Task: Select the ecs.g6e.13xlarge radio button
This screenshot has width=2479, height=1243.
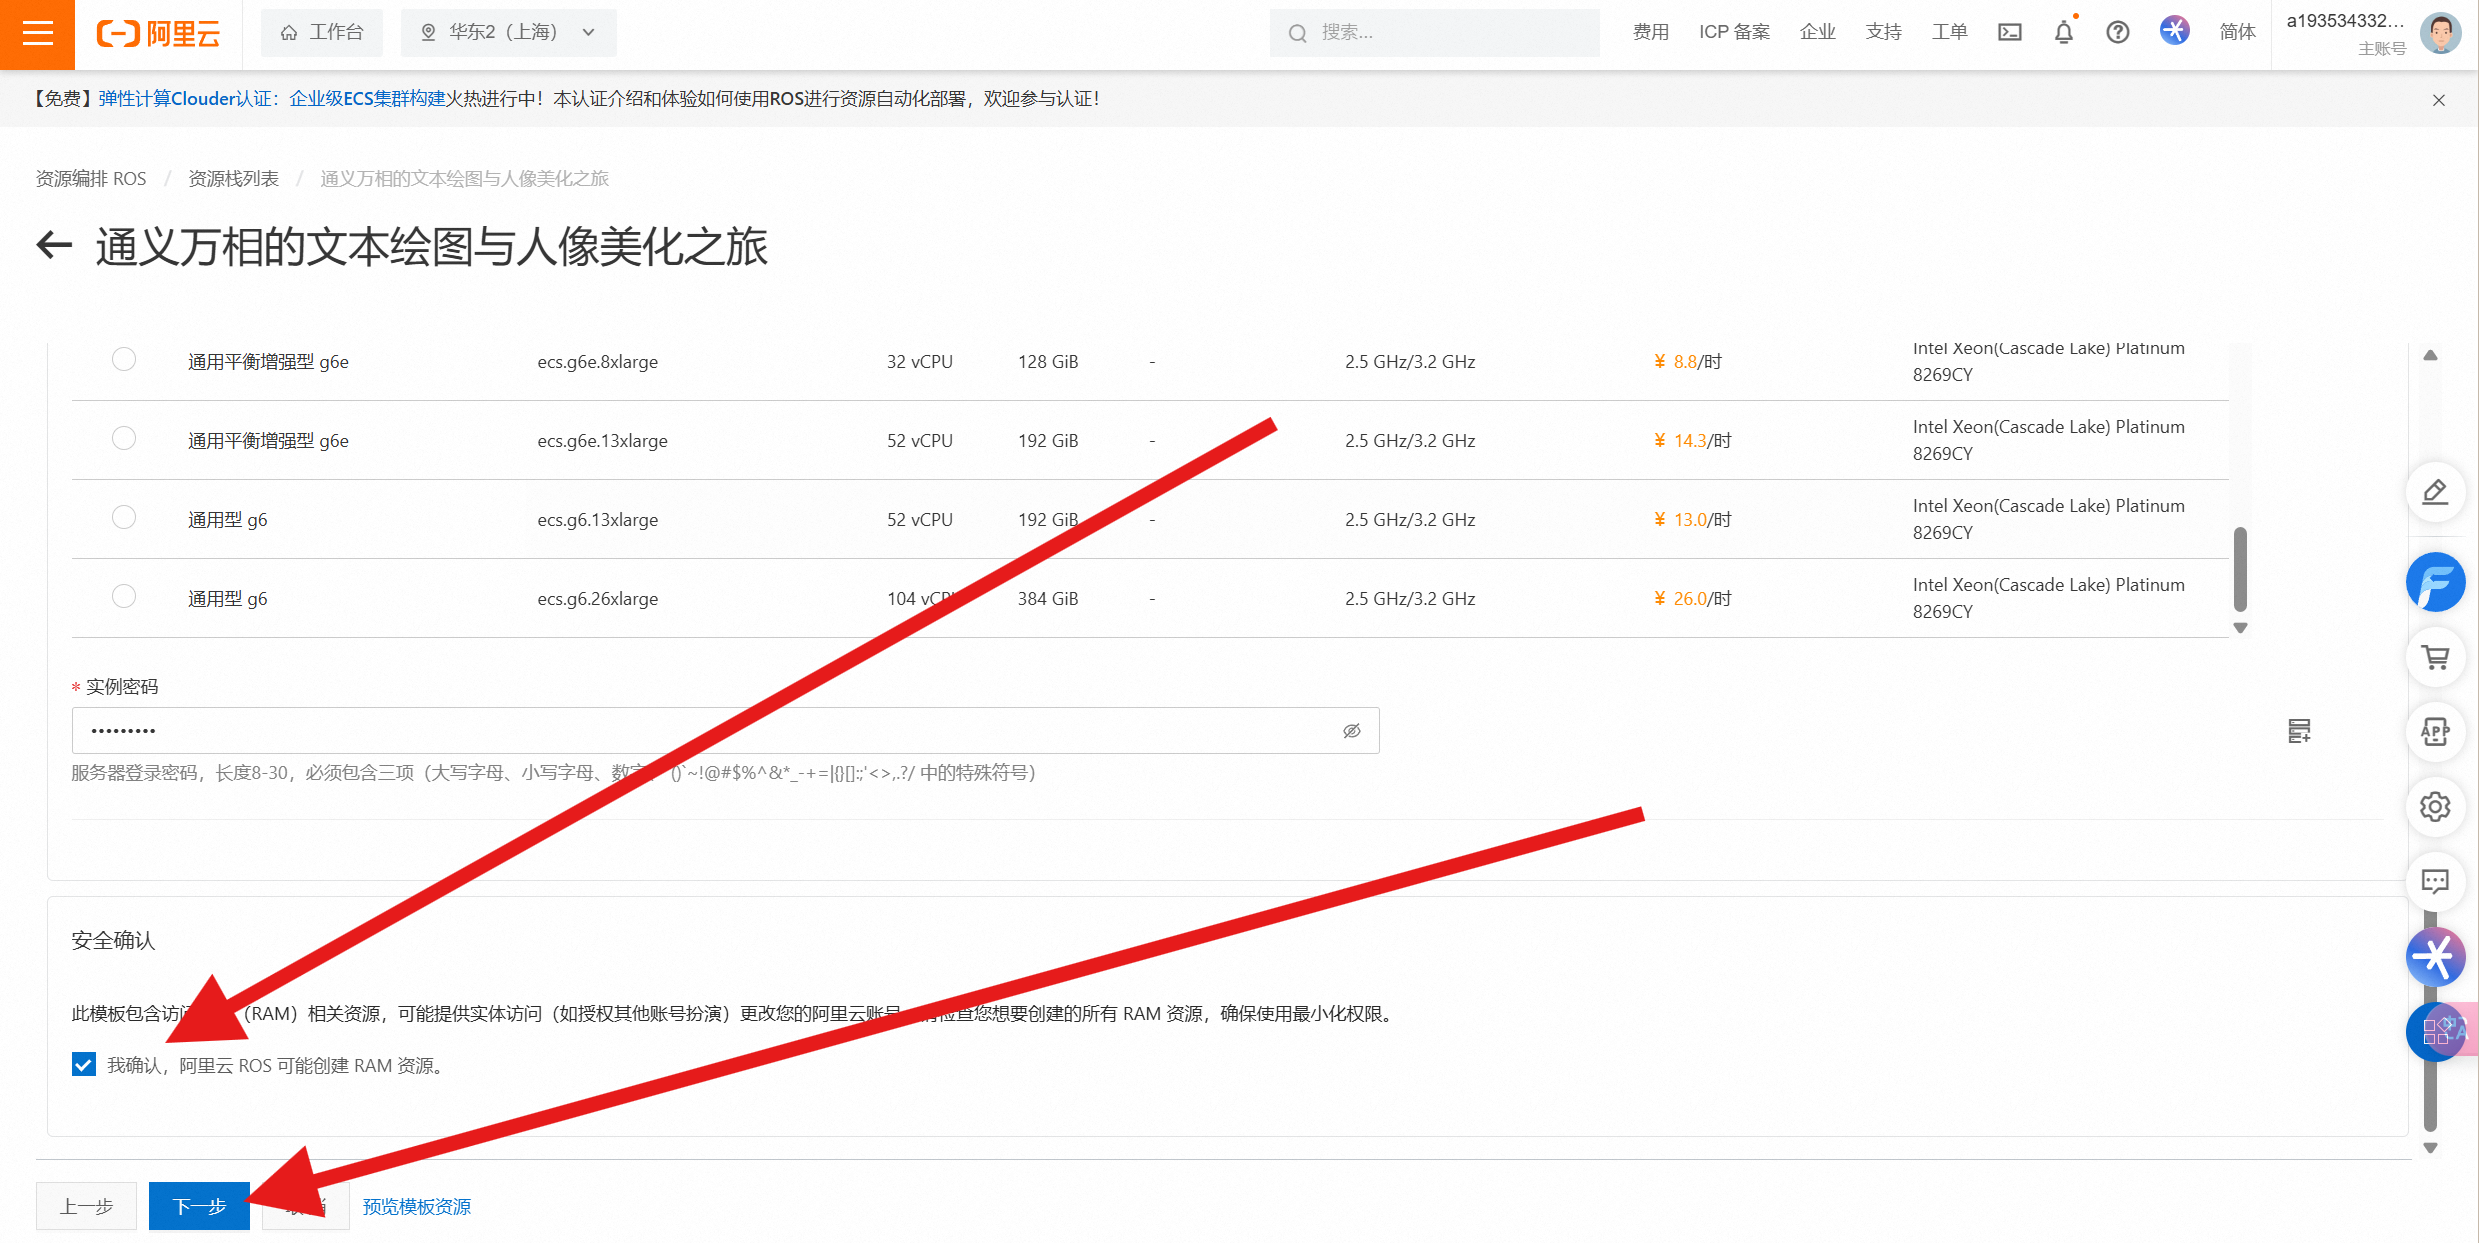Action: click(124, 439)
